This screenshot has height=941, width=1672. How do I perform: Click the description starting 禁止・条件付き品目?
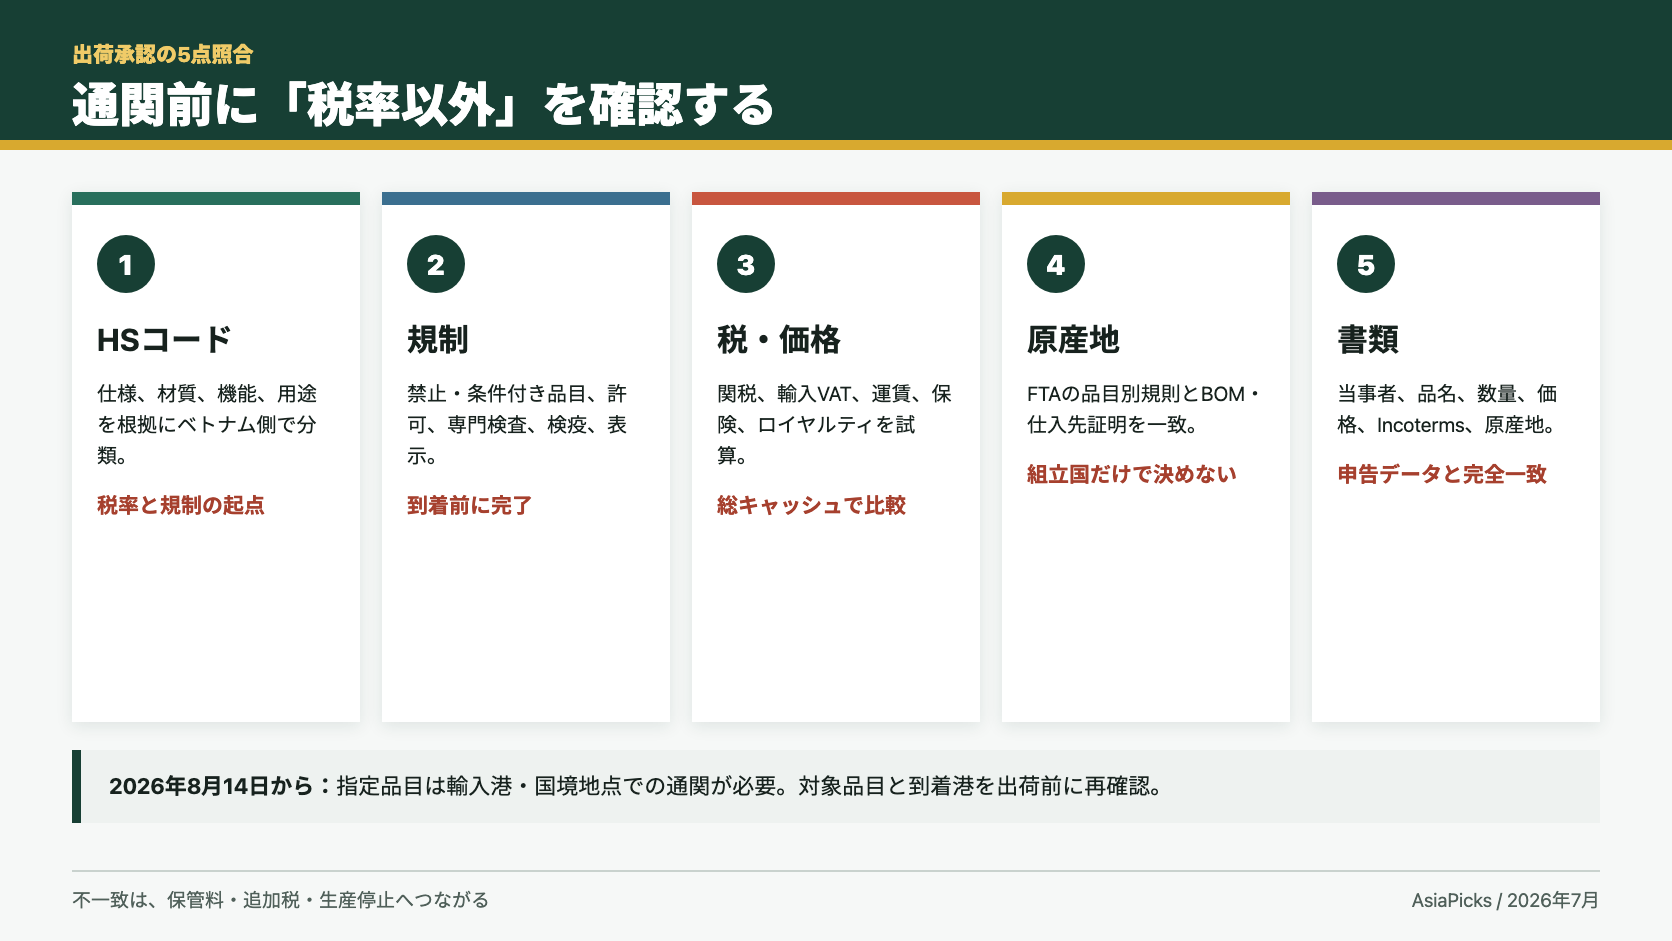click(x=517, y=425)
